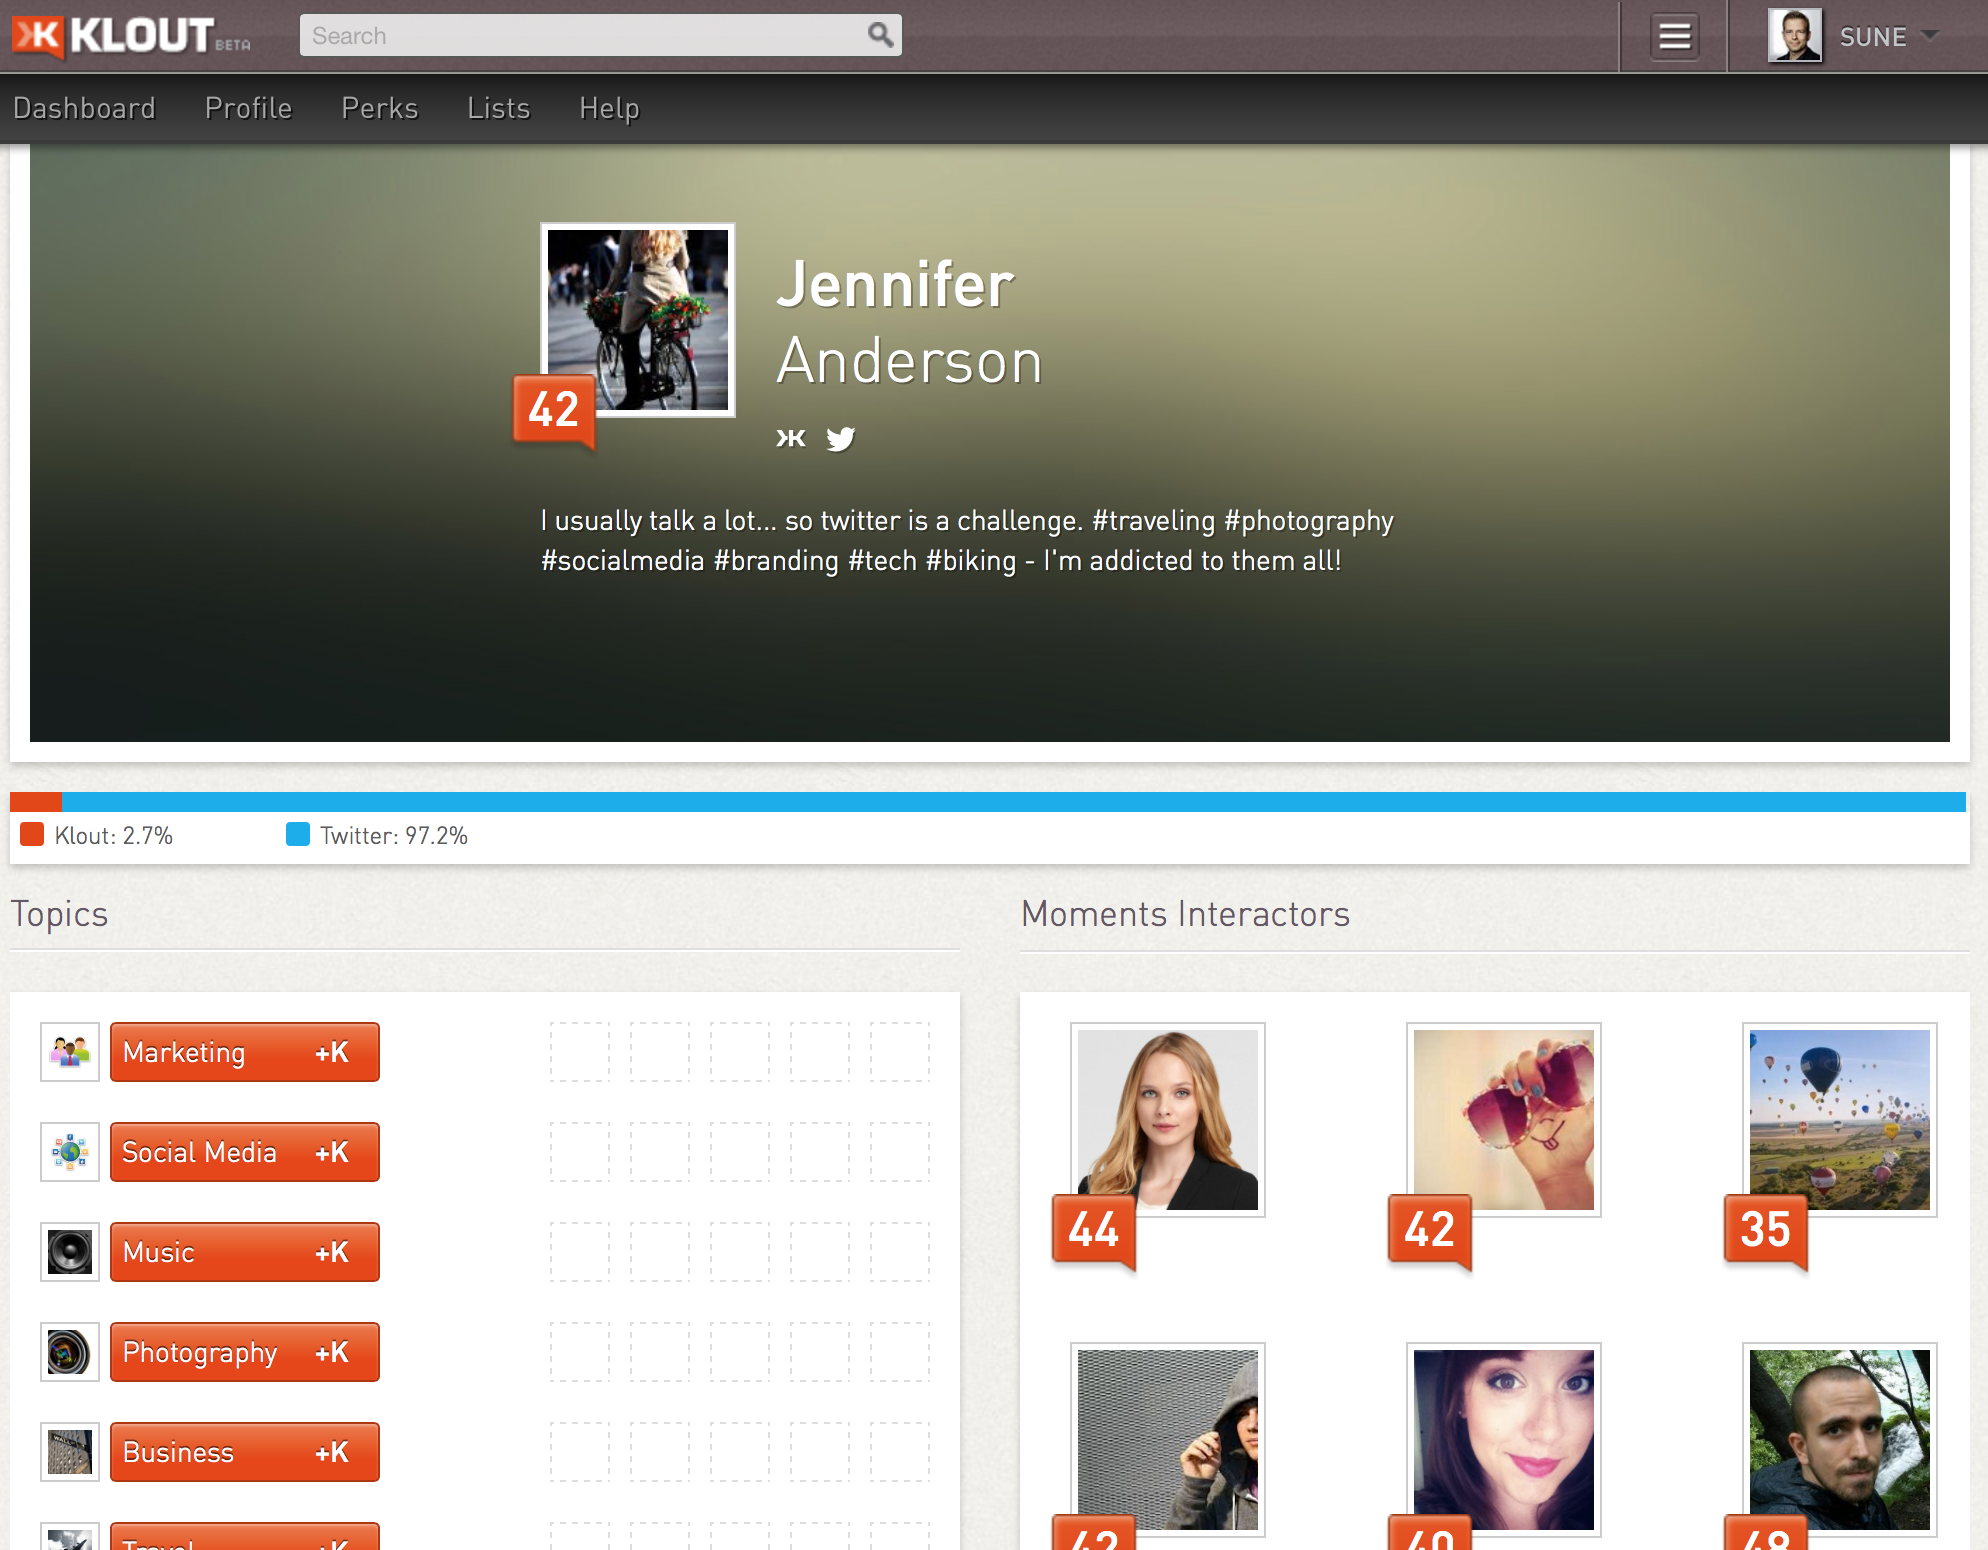Image resolution: width=1988 pixels, height=1550 pixels.
Task: Click the Klout K icon beside Twitter
Action: click(x=790, y=439)
